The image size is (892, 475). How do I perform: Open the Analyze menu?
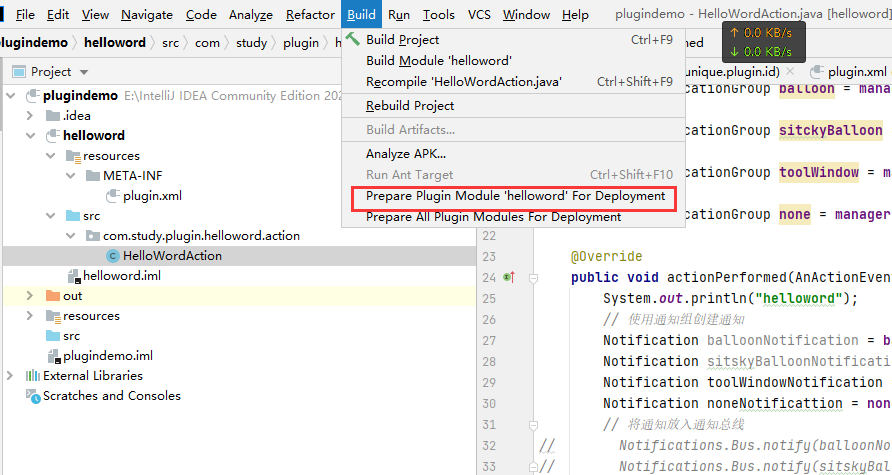(251, 14)
